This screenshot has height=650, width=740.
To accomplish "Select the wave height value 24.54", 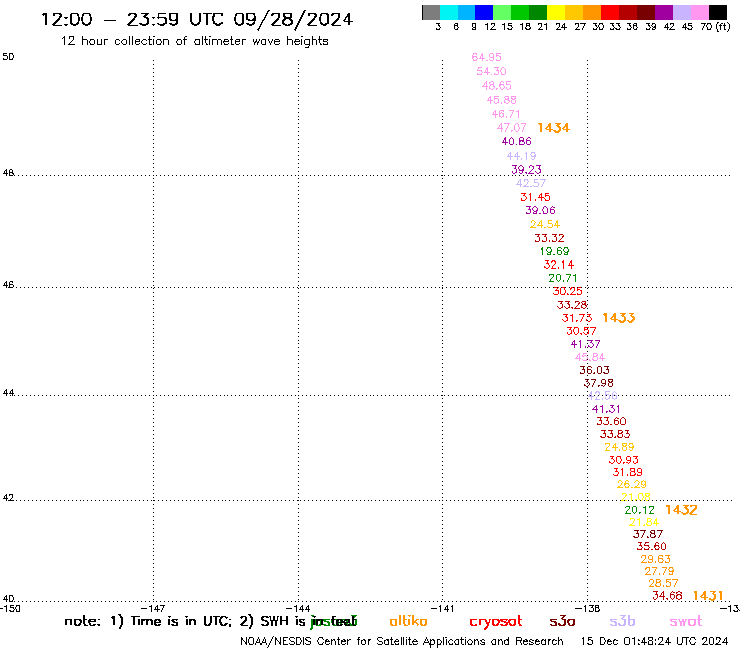I will coord(545,224).
